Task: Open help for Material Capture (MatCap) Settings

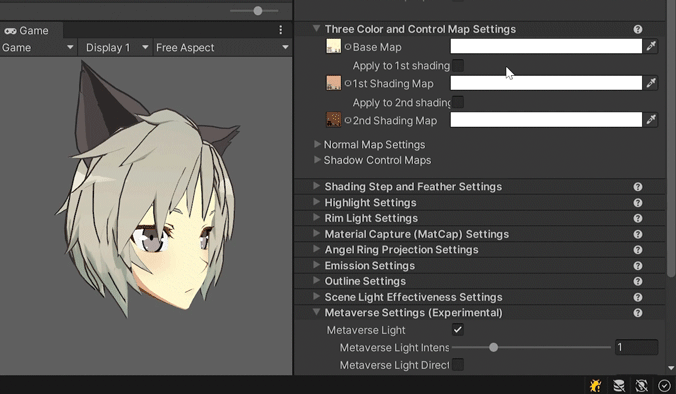Action: click(x=638, y=234)
